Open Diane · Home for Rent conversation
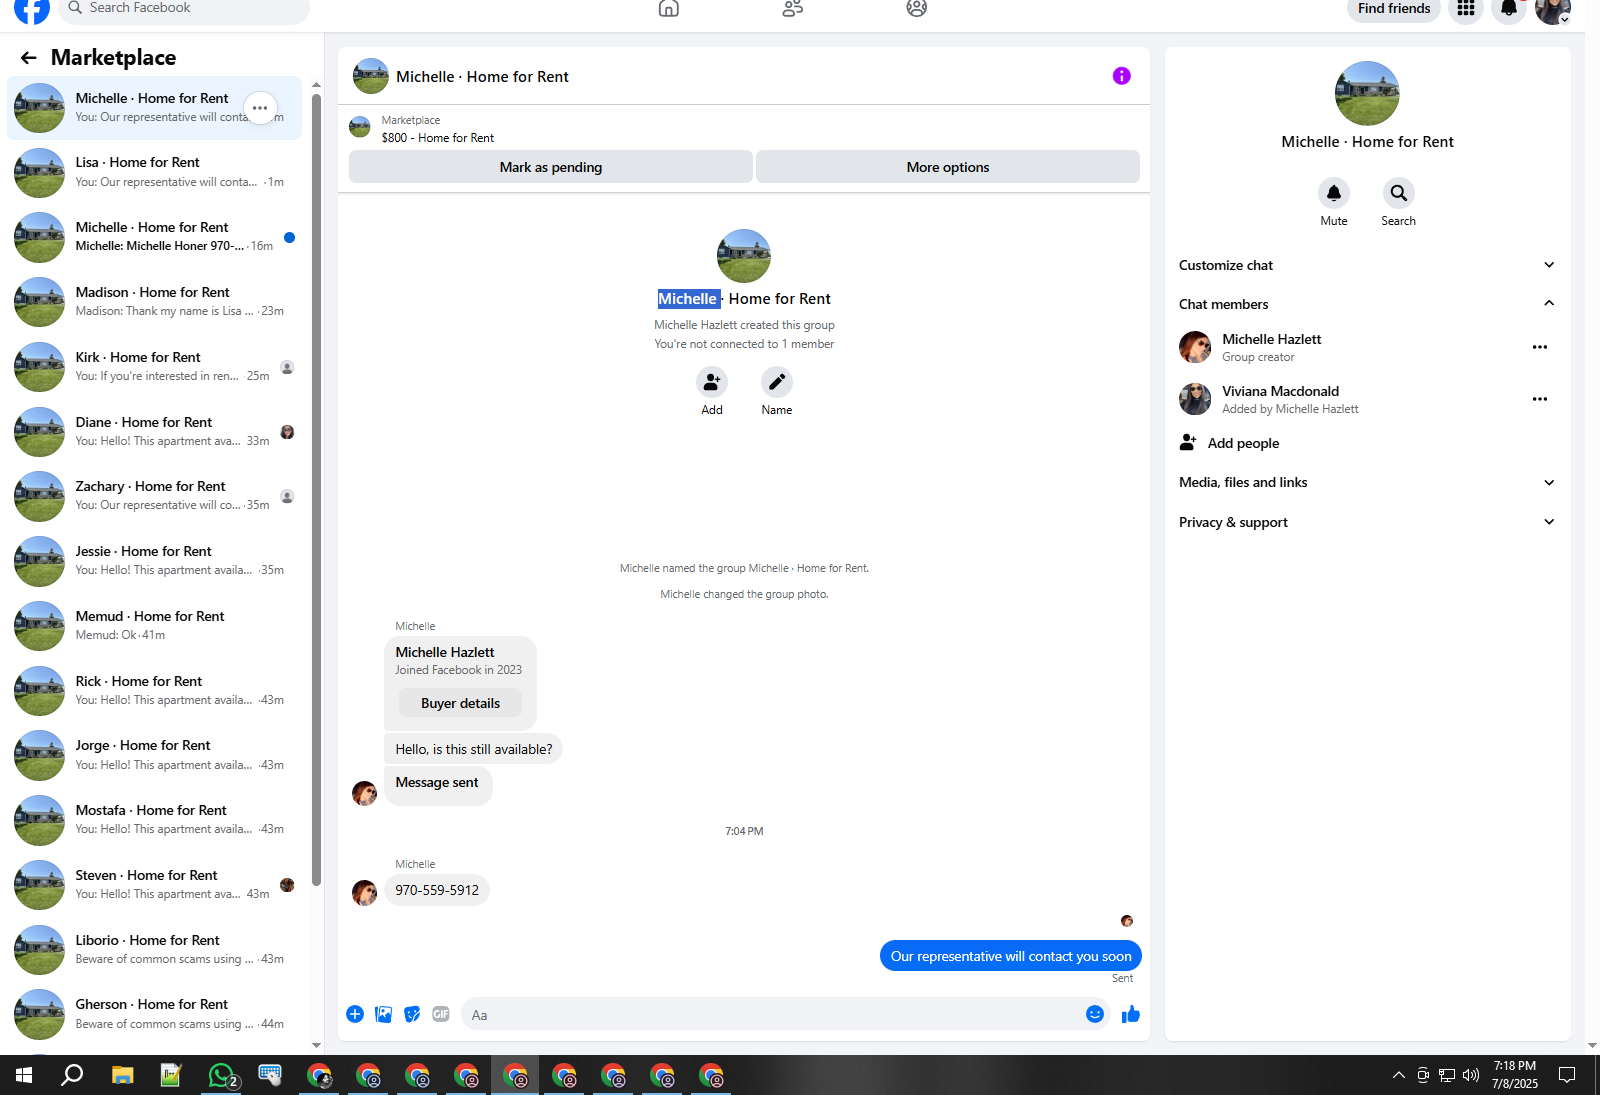1600x1095 pixels. pos(154,432)
